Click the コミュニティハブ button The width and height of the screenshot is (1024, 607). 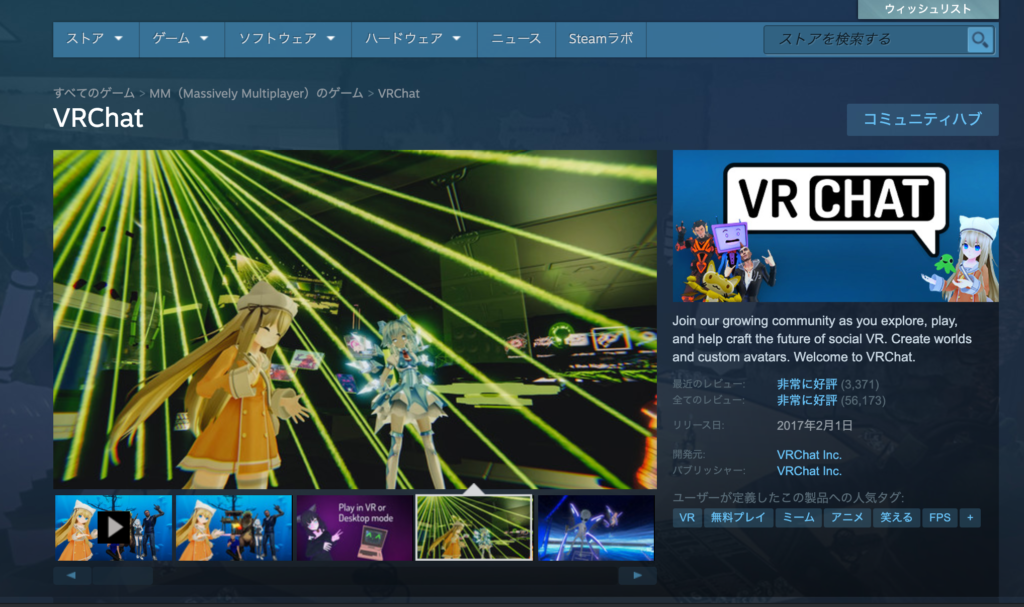(x=922, y=119)
